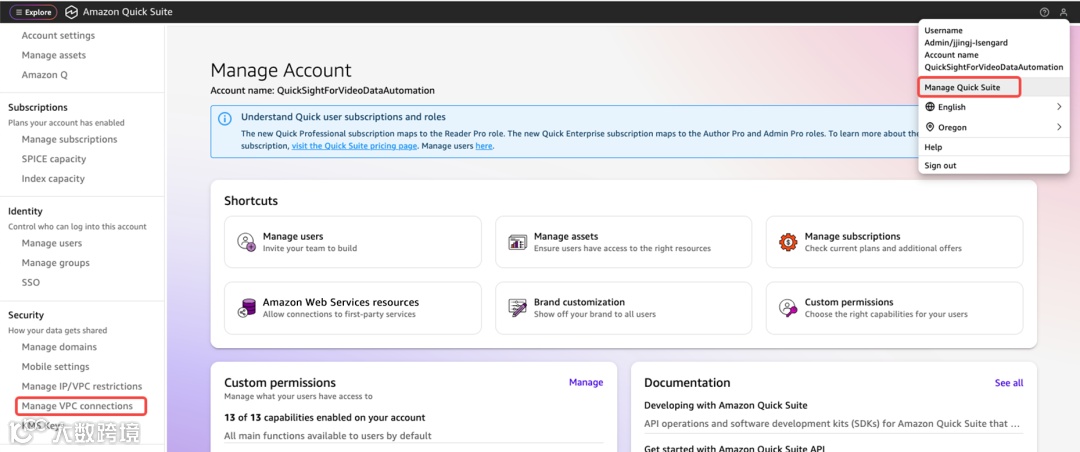The width and height of the screenshot is (1080, 452).
Task: Click the Custom permissions shortcut icon
Action: click(788, 308)
